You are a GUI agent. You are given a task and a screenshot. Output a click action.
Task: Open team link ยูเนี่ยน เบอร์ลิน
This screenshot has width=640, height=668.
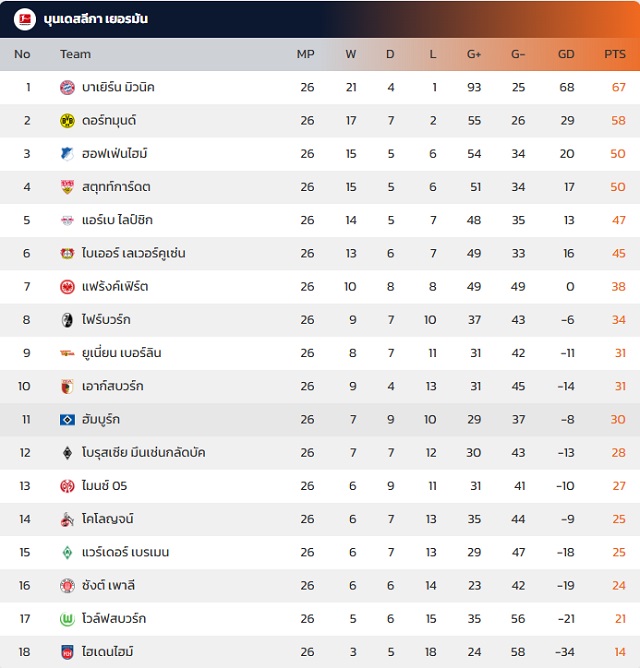click(x=121, y=353)
